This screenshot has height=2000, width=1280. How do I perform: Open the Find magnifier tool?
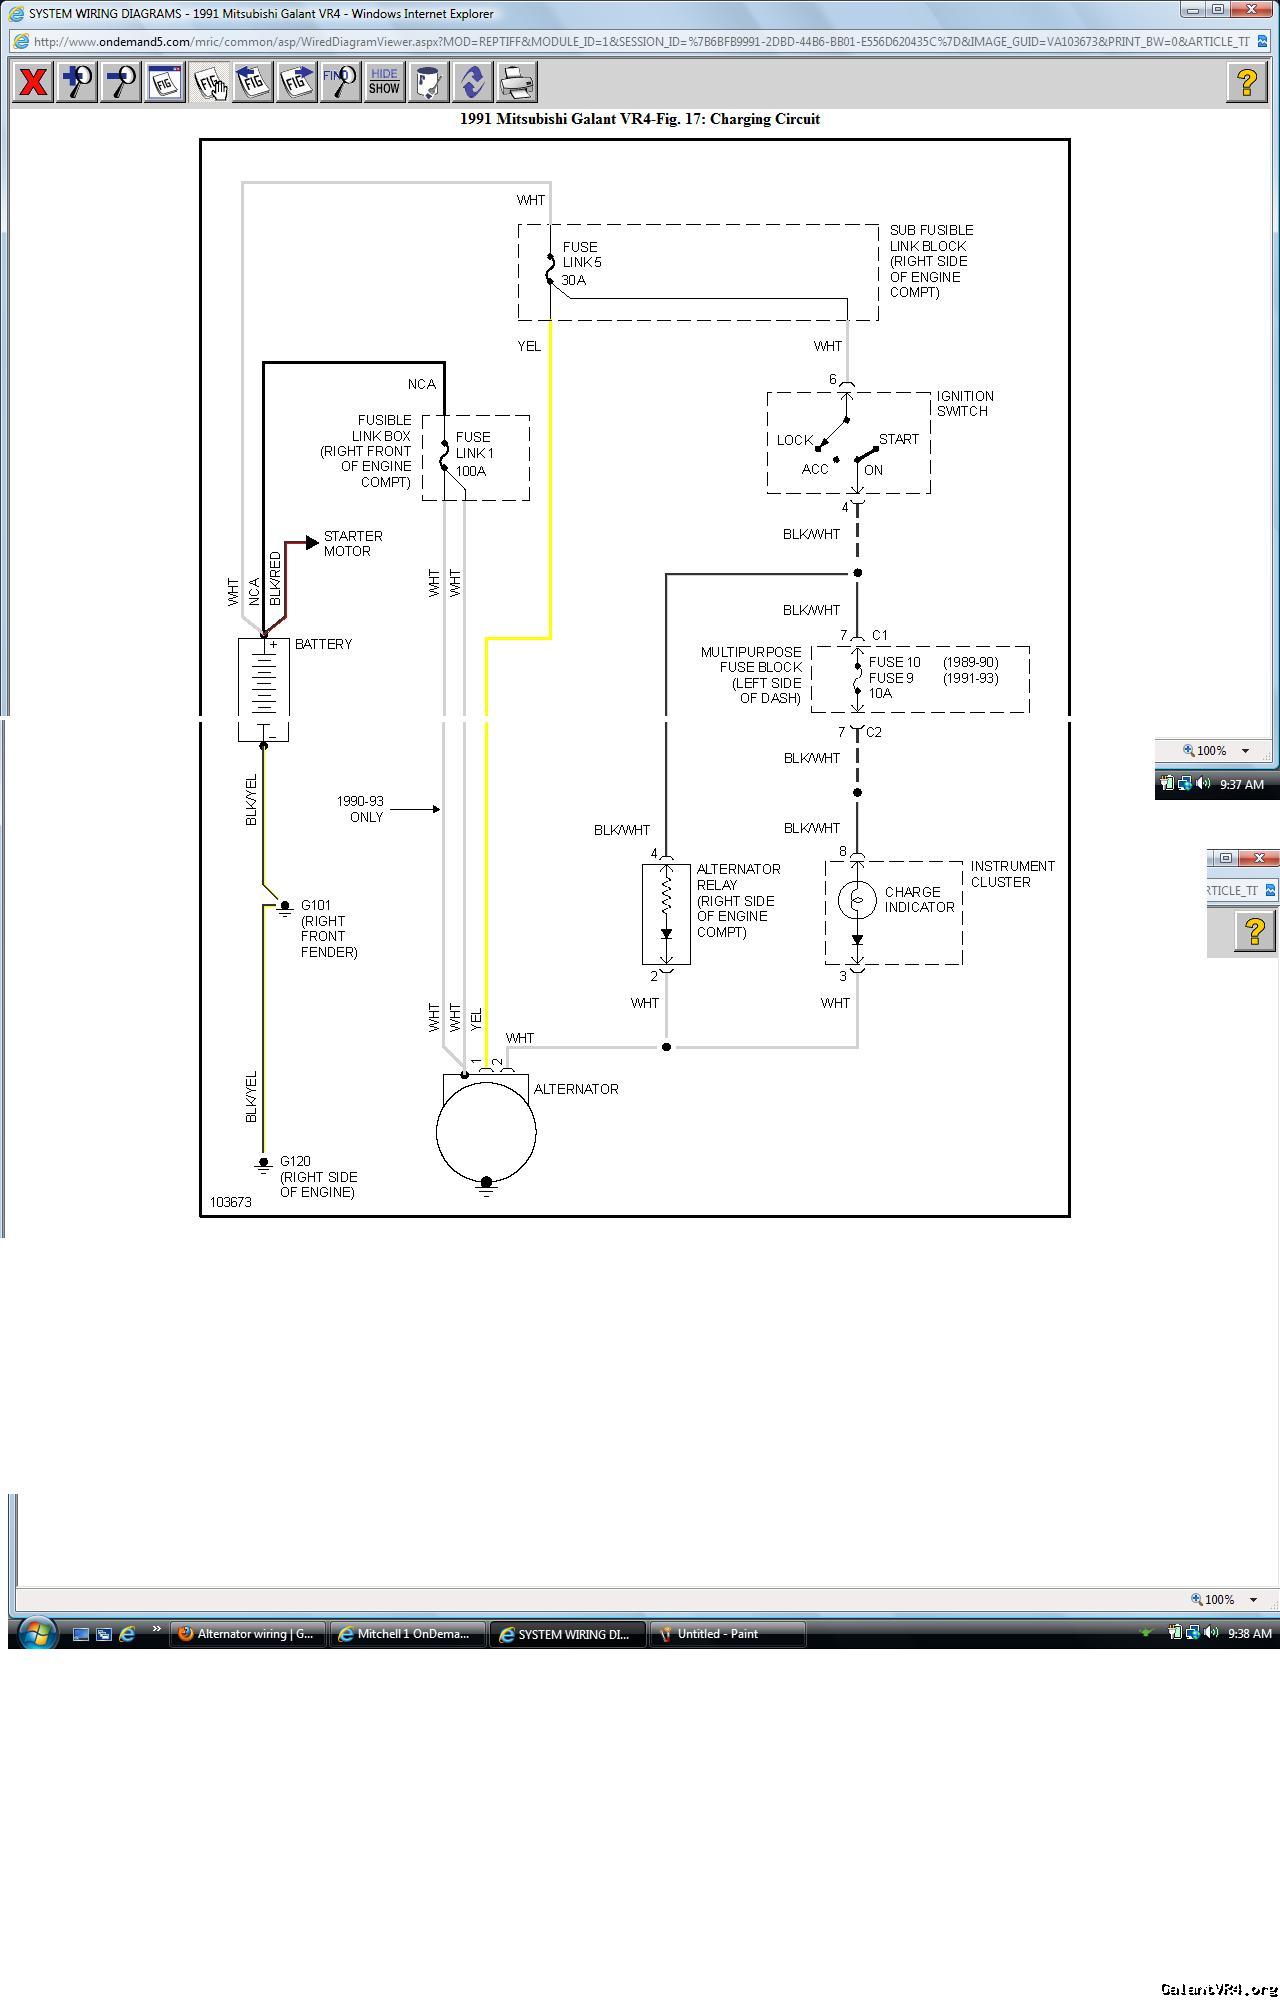tap(340, 82)
